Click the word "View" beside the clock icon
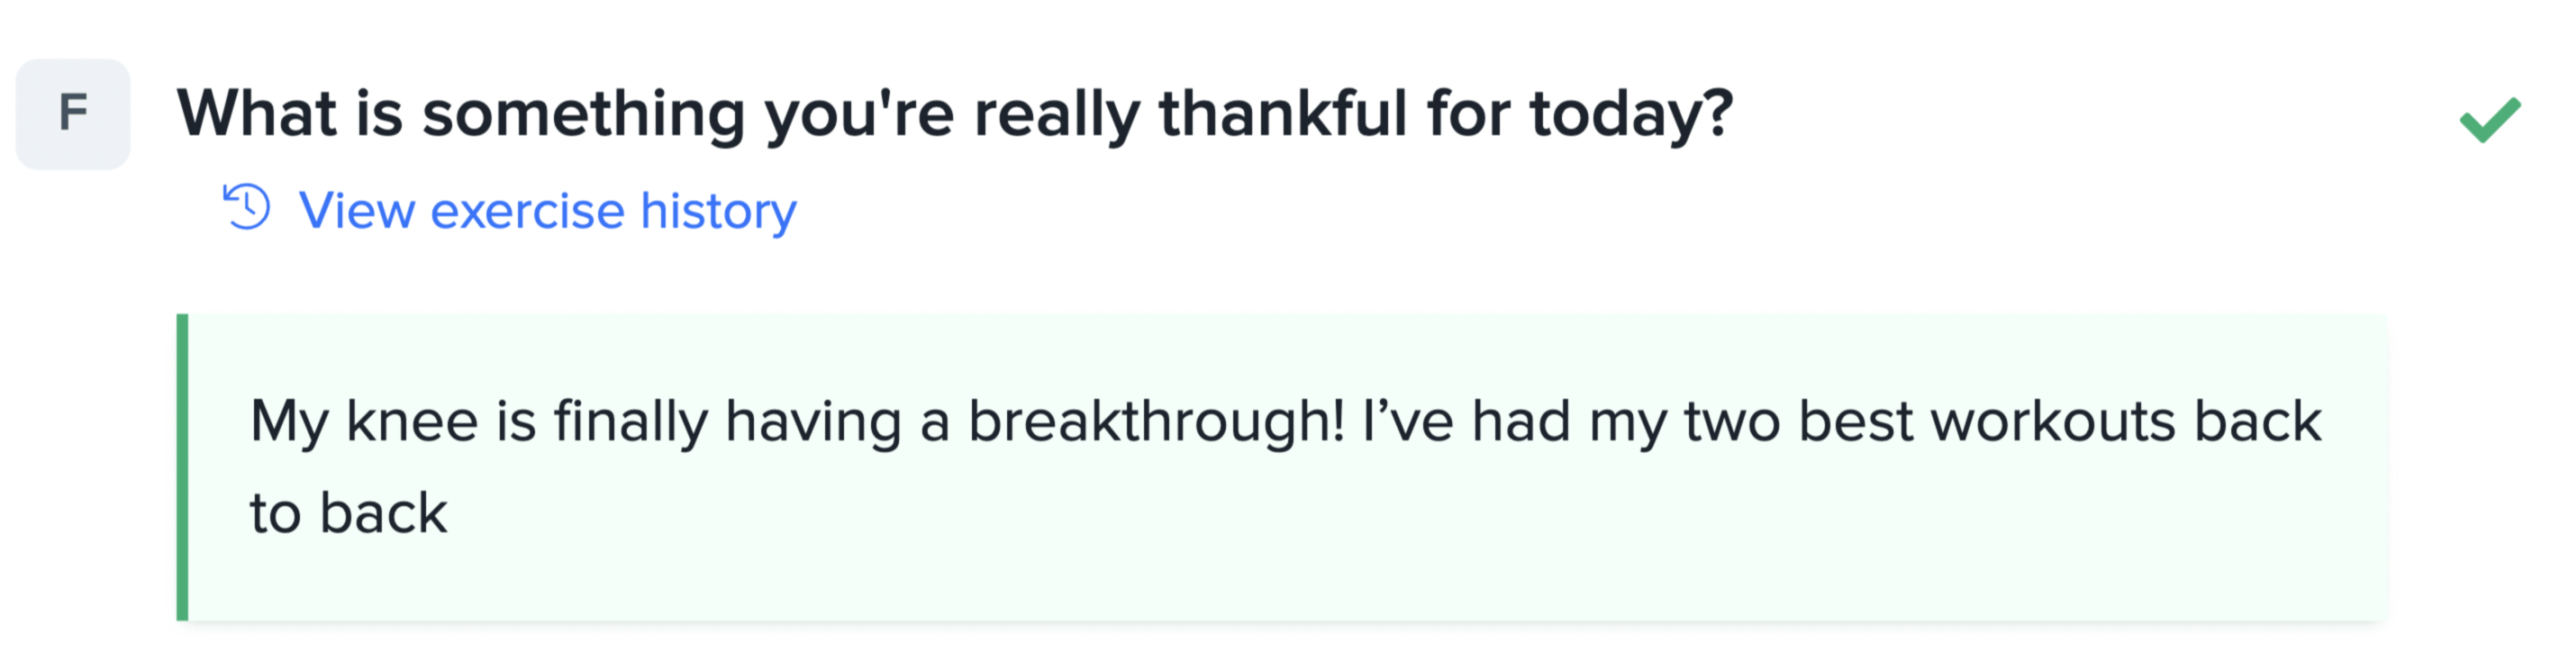Screen dimensions: 2560x670 (x=357, y=211)
